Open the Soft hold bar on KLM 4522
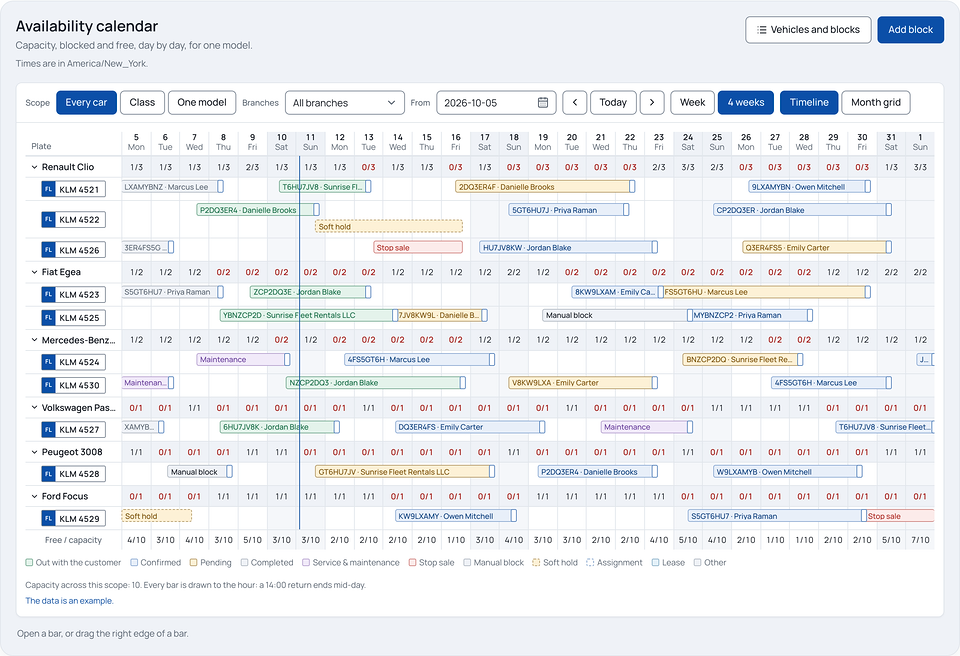960x656 pixels. (x=389, y=227)
